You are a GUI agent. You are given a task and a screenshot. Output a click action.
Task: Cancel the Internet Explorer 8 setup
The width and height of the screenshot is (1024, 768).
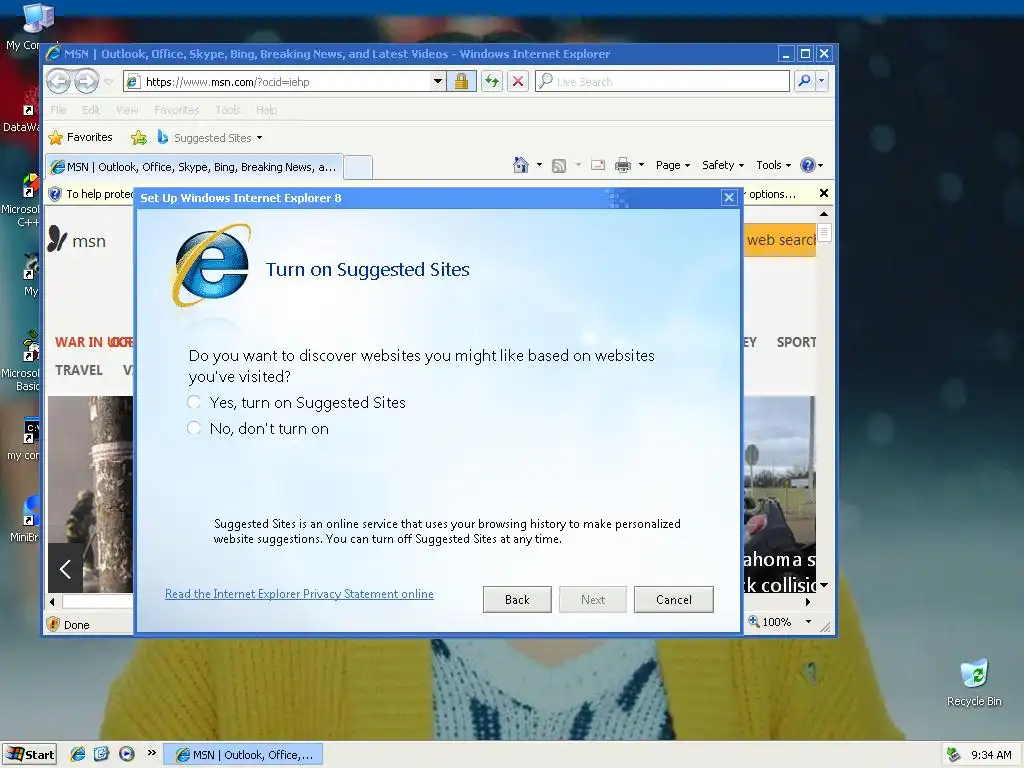[673, 600]
